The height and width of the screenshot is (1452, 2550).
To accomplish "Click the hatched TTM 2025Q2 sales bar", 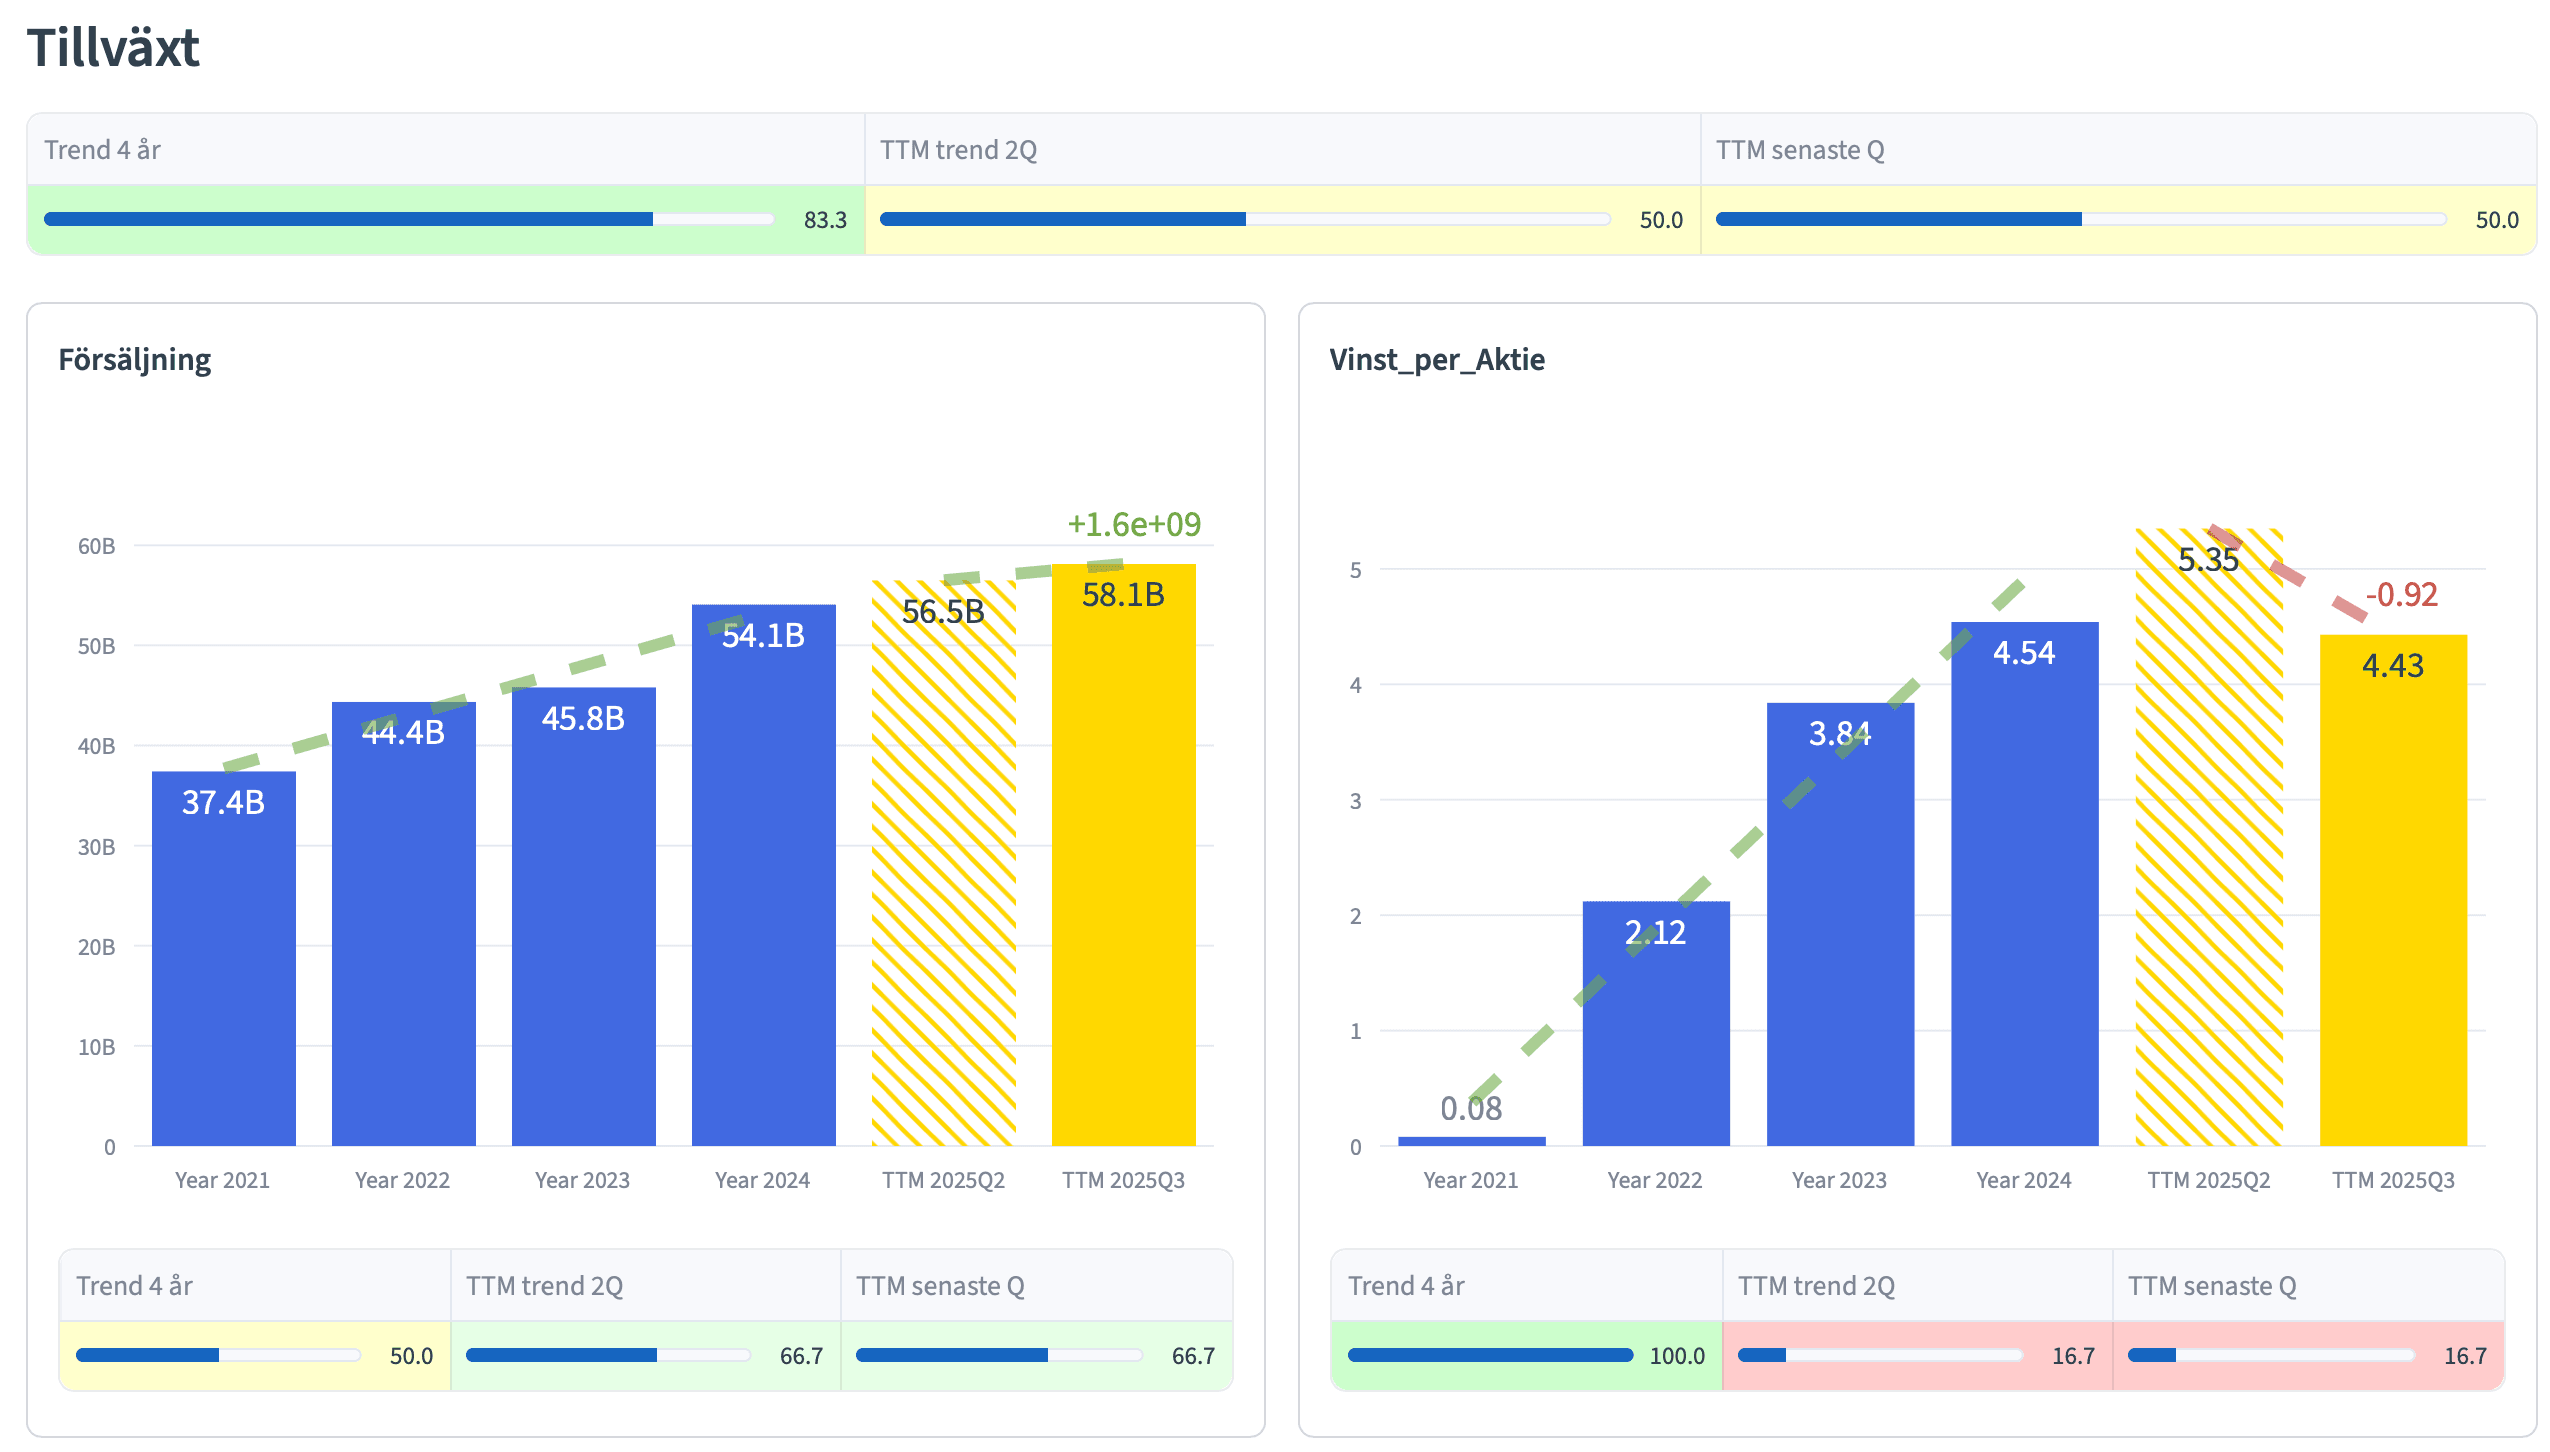I will pos(943,863).
